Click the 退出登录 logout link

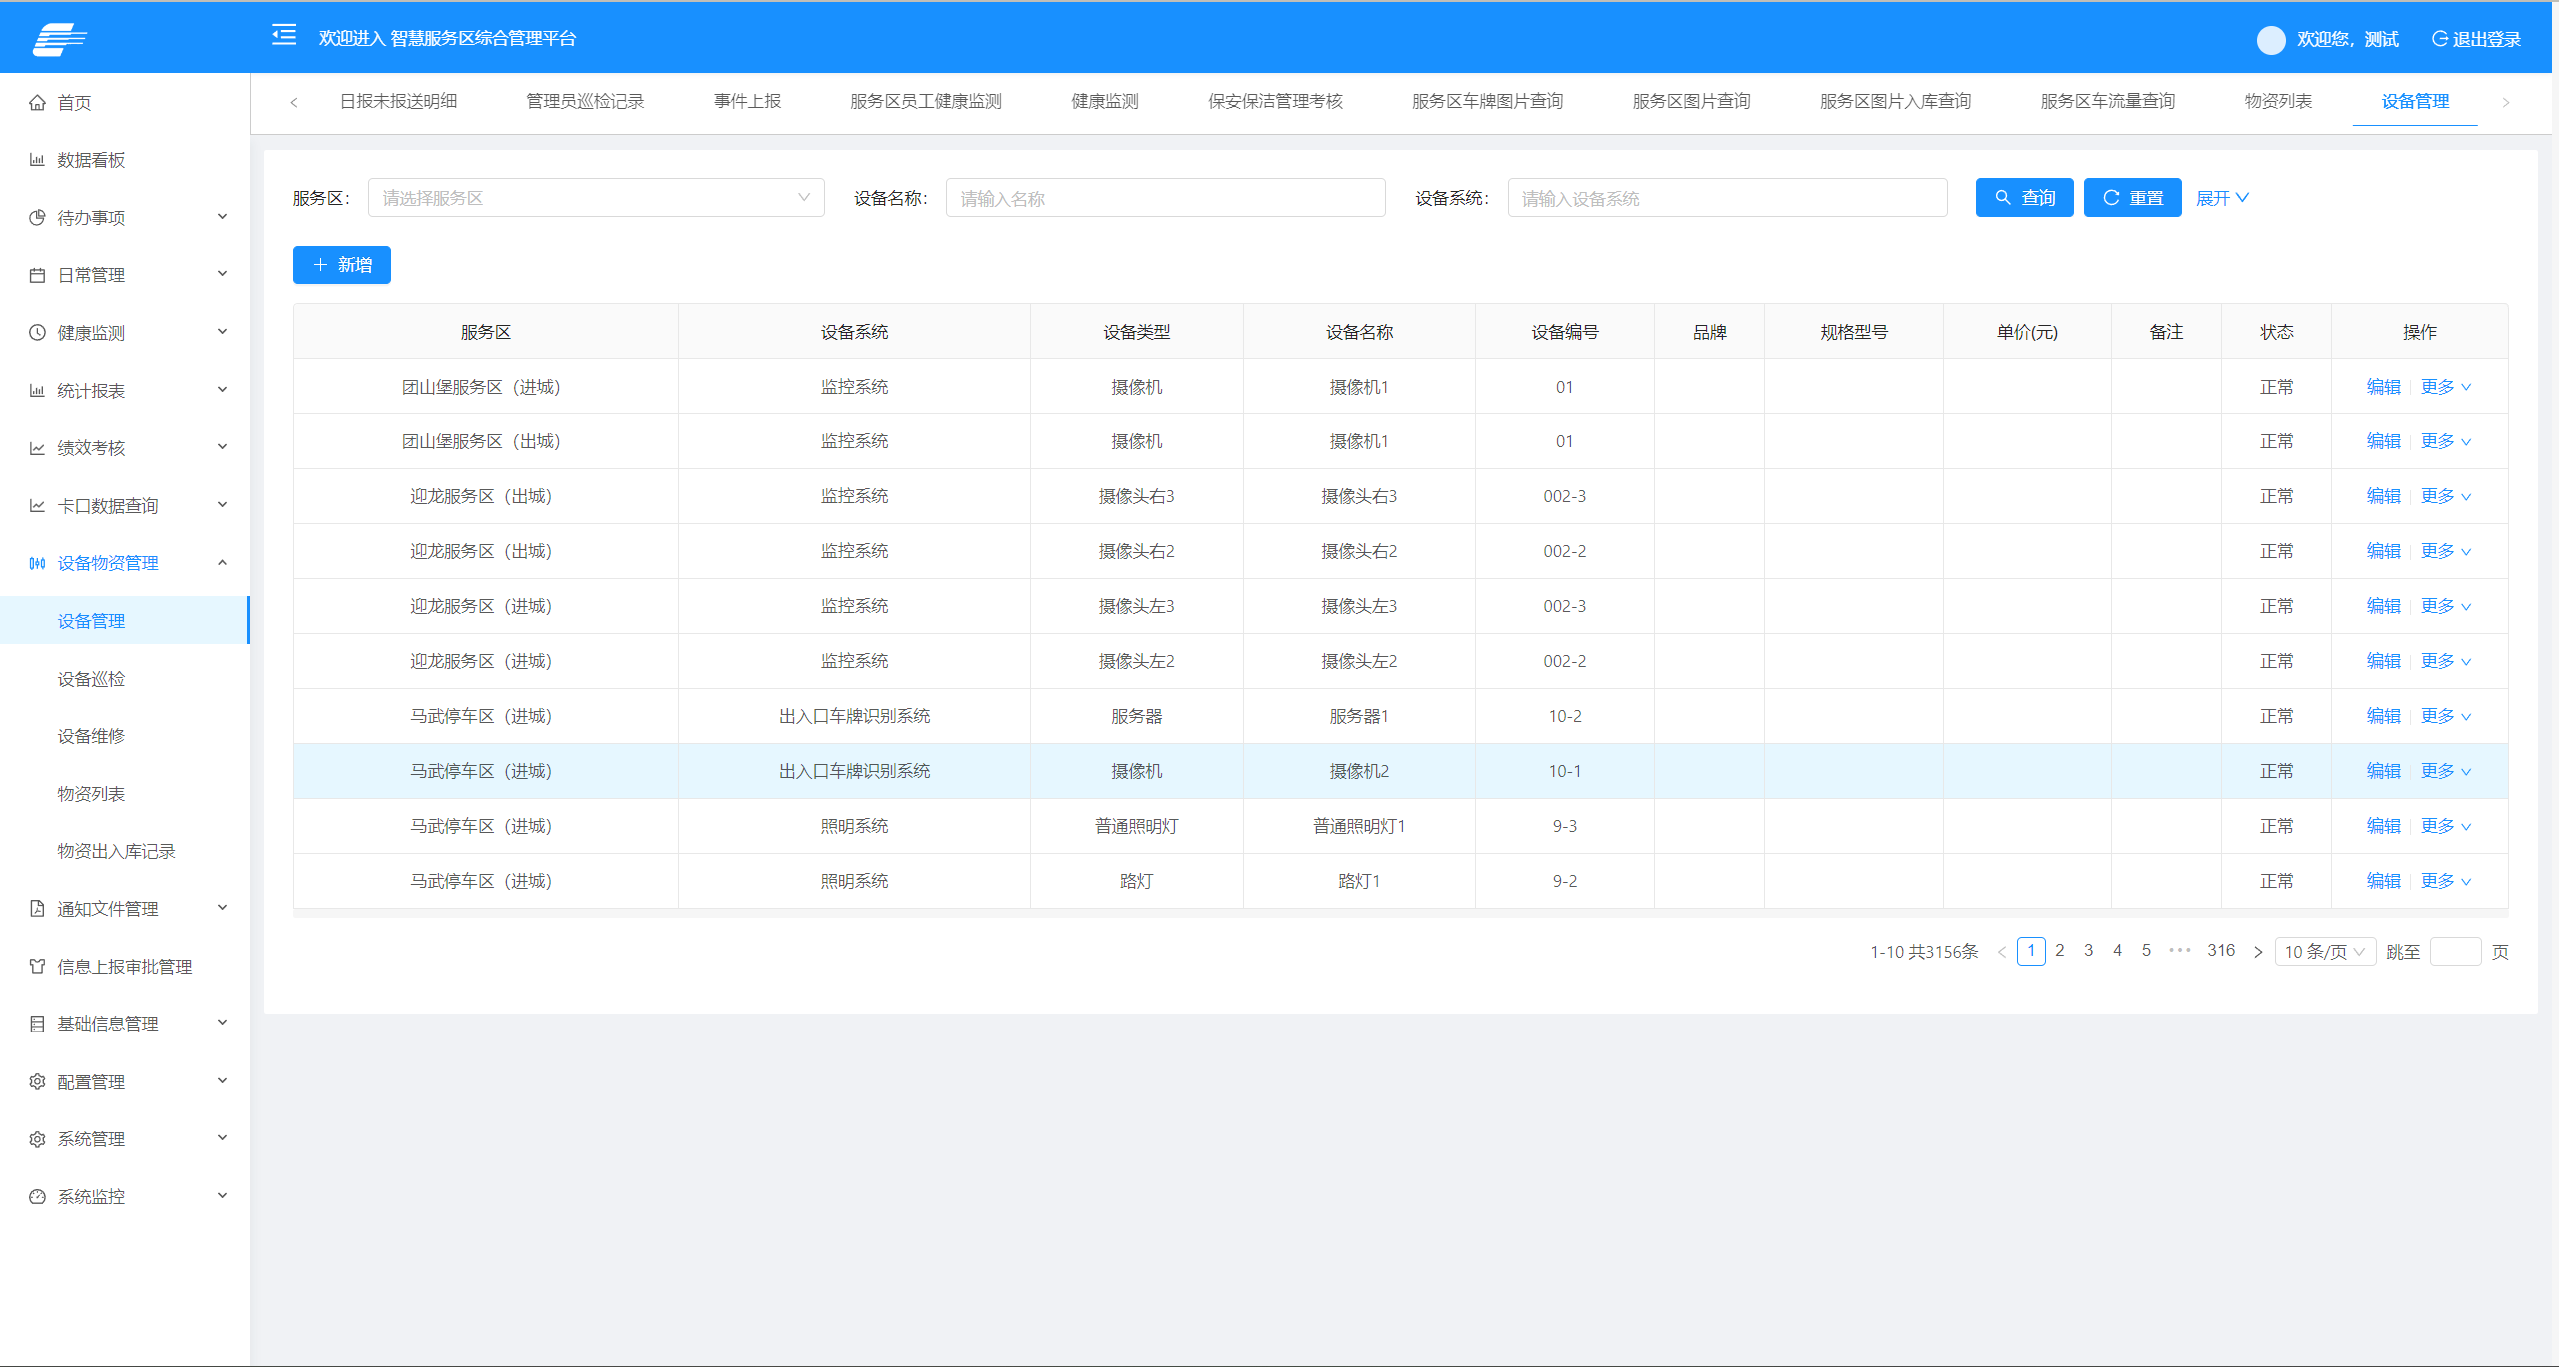2476,39
